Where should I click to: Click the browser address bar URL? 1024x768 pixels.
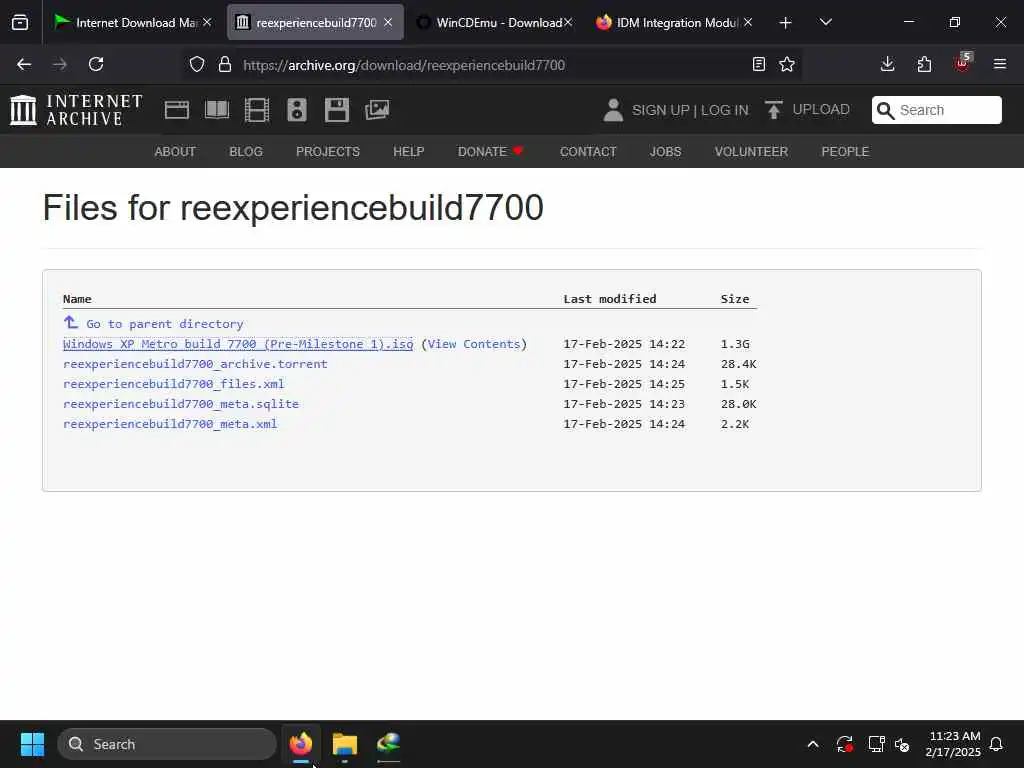(x=404, y=65)
